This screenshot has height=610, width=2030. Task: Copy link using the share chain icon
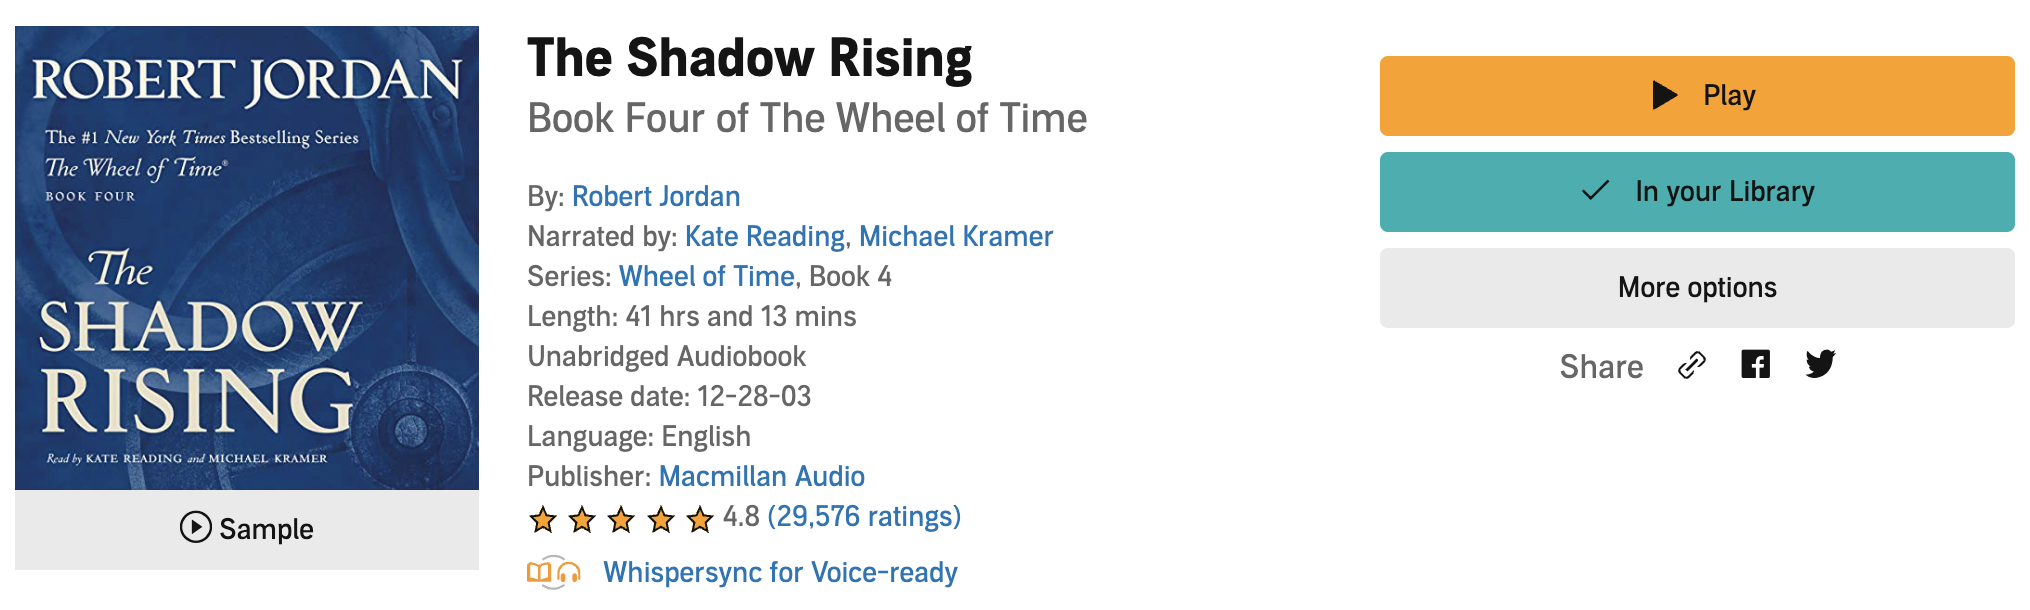[1692, 365]
